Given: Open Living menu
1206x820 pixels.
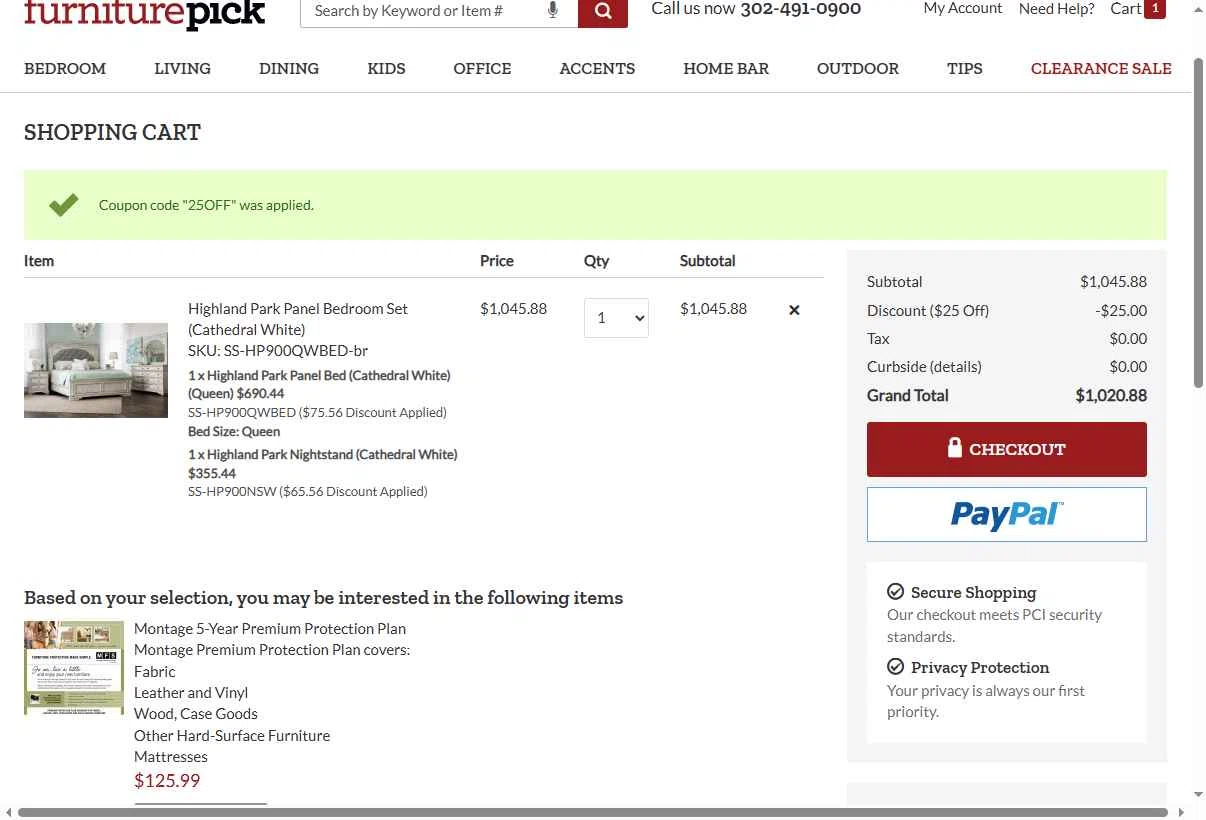Looking at the screenshot, I should click(x=182, y=69).
